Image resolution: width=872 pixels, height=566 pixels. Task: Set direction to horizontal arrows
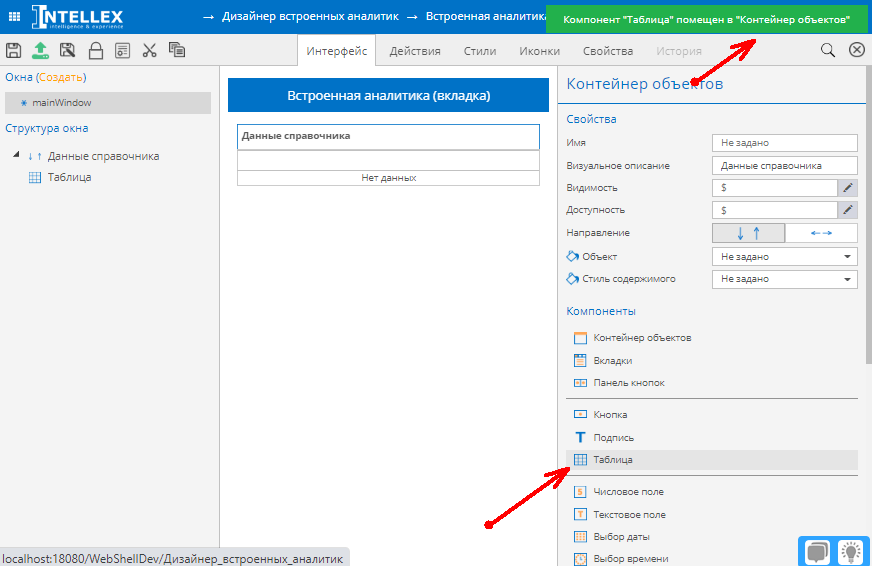[x=821, y=233]
